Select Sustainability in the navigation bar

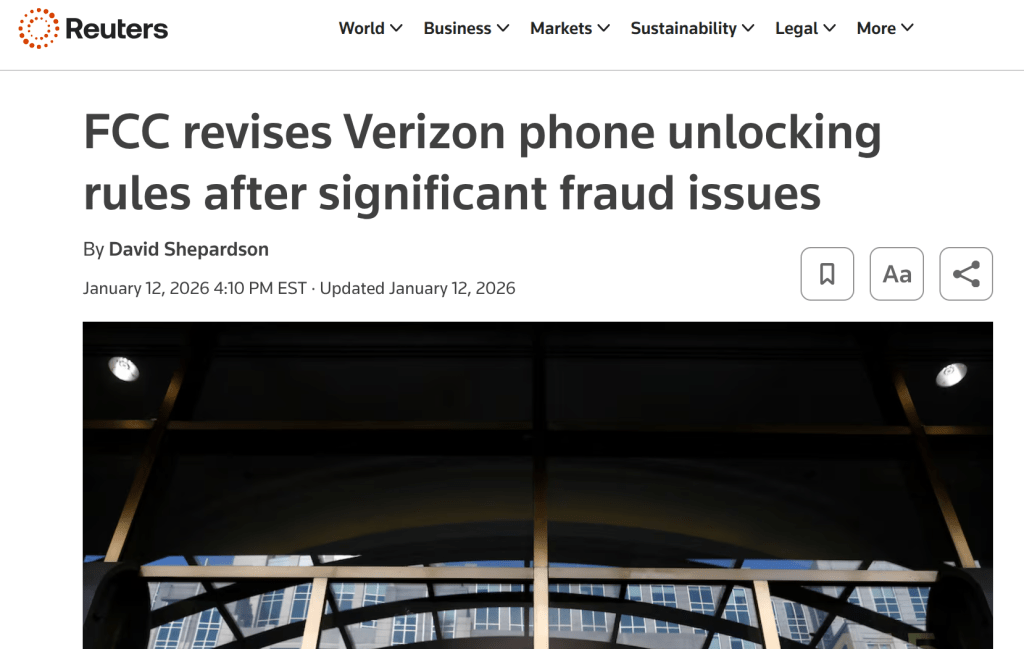click(683, 28)
